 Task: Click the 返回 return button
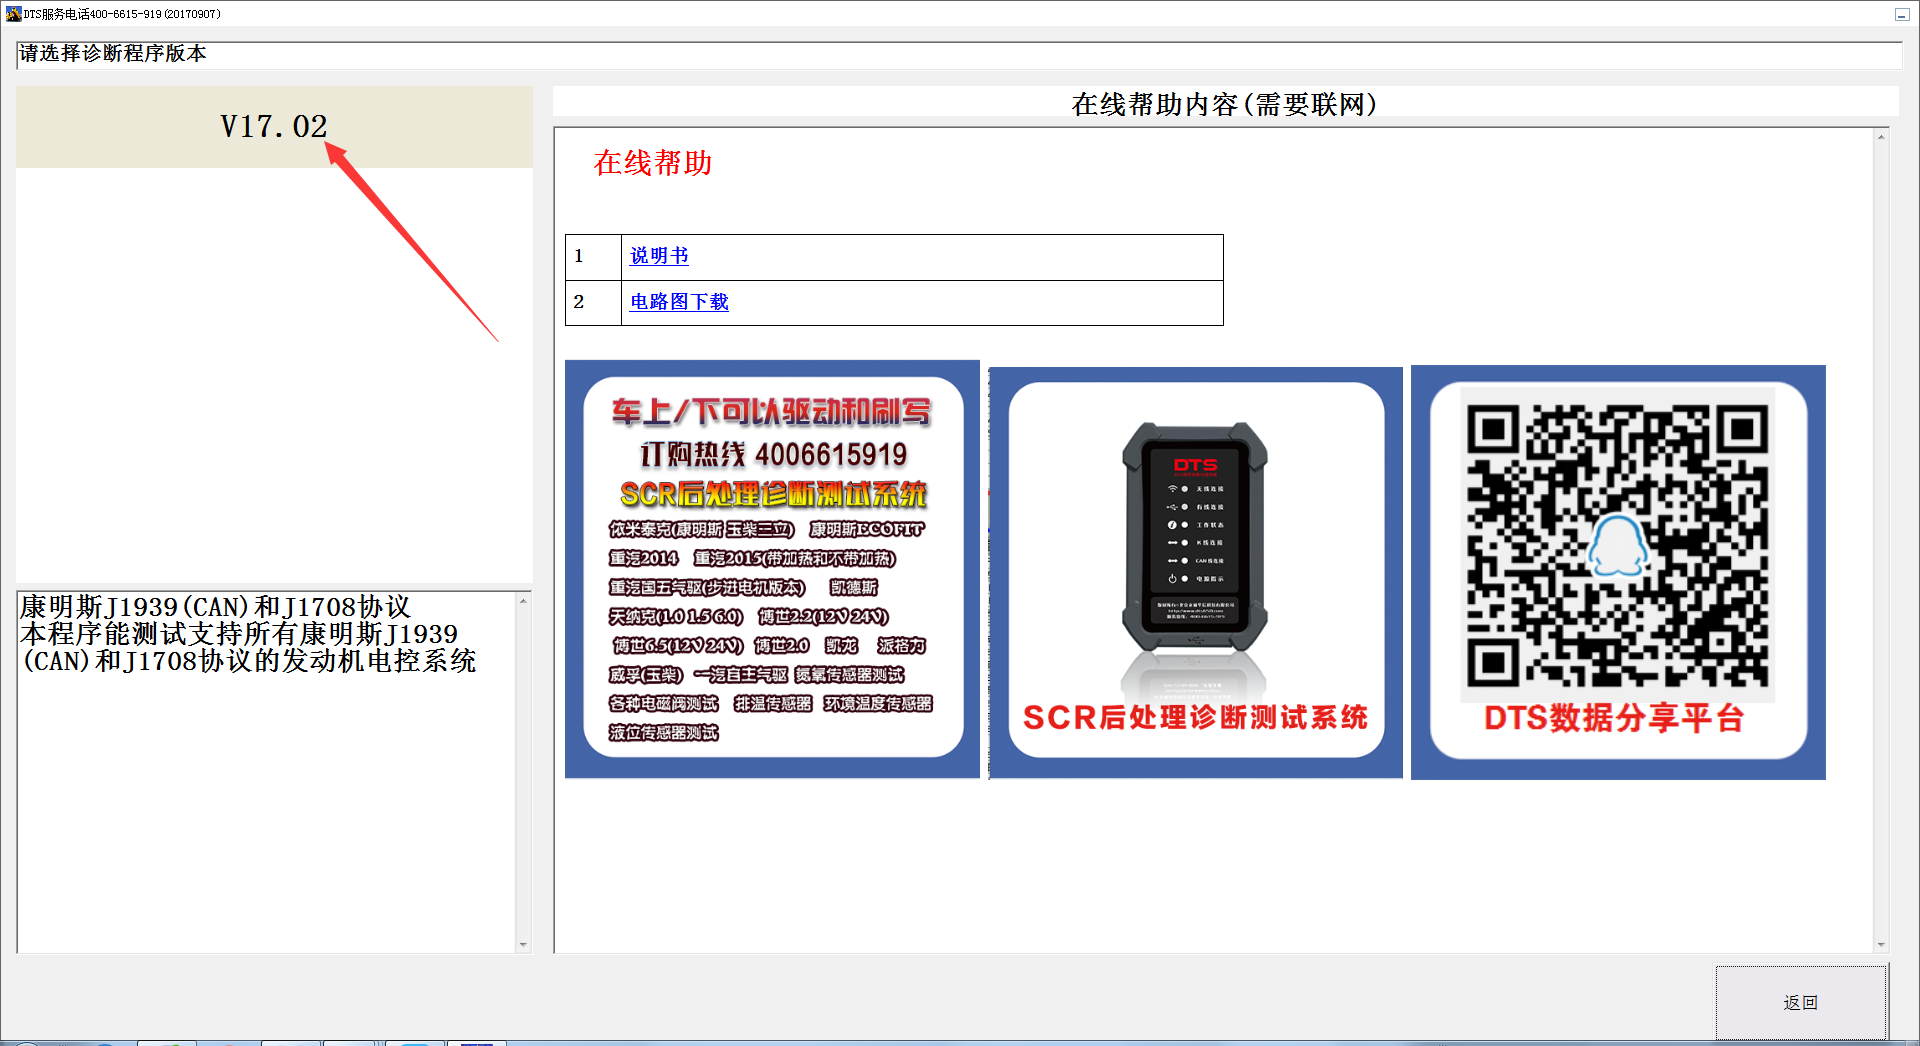[1801, 1002]
